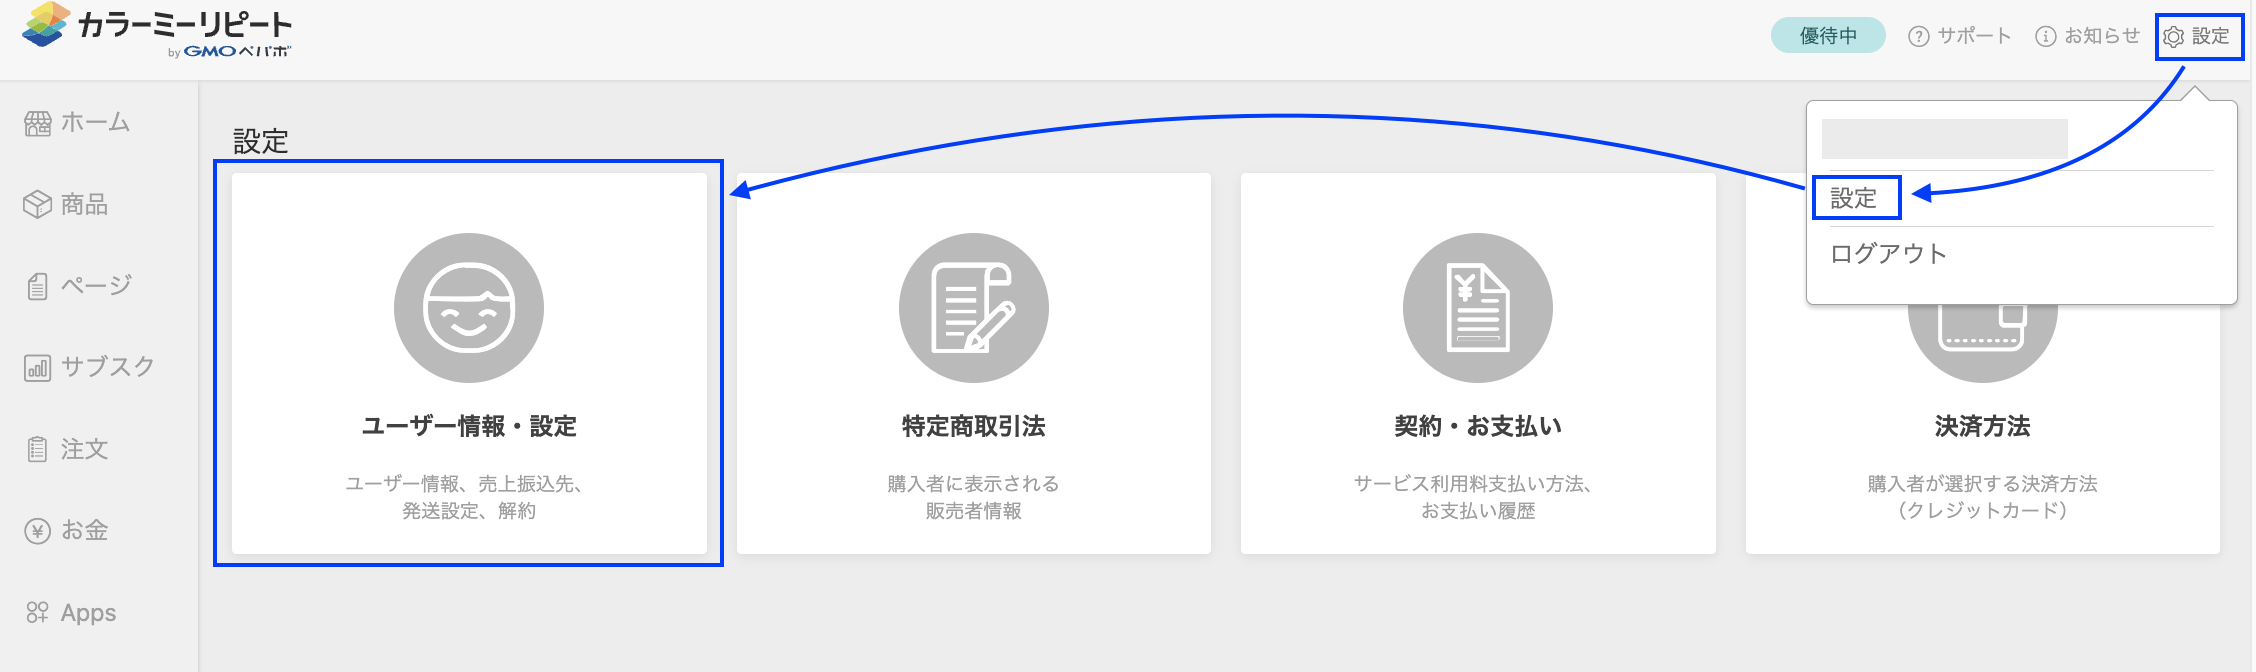Open the お知らせ notifications link
2256x672 pixels.
(2088, 36)
